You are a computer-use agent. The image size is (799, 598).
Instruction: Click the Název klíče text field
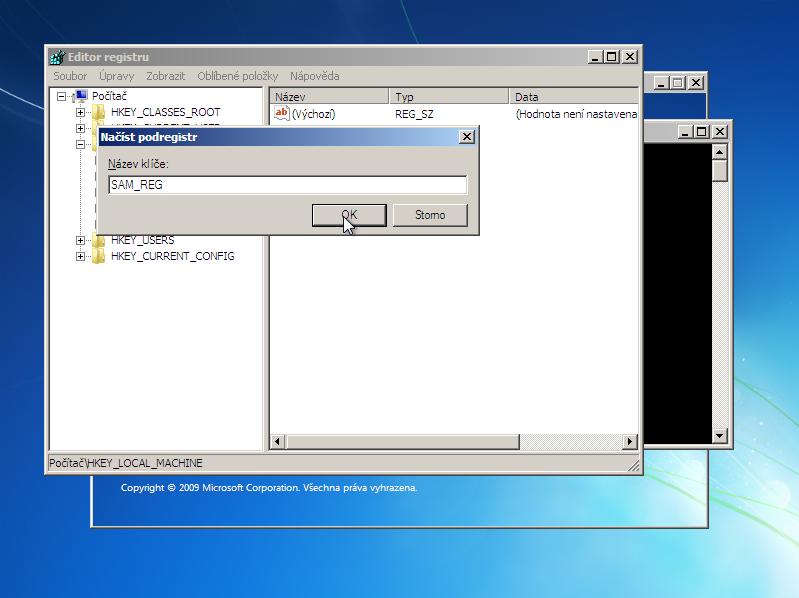click(287, 185)
